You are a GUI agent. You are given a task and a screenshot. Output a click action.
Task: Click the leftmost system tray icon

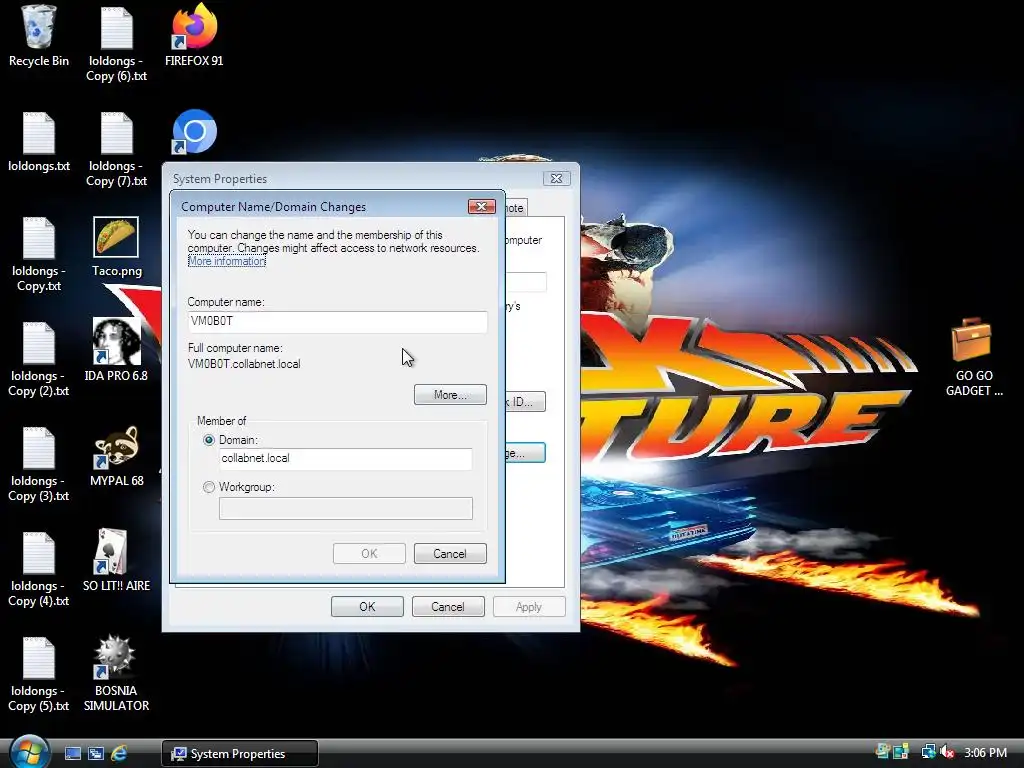click(x=883, y=752)
